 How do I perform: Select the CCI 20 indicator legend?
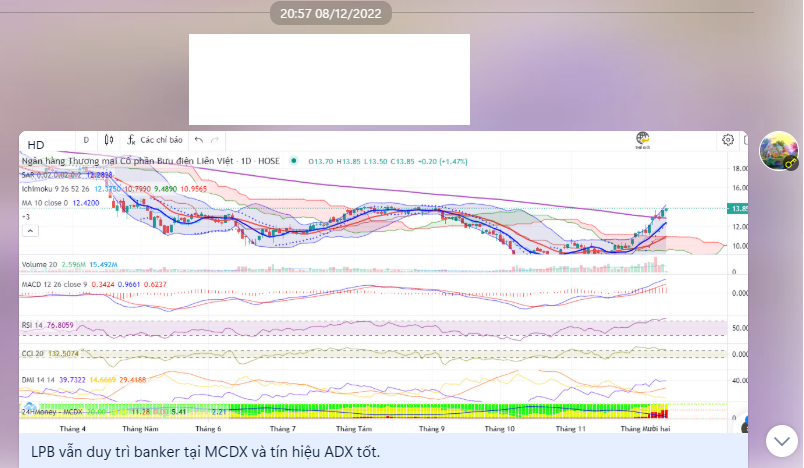(50, 354)
